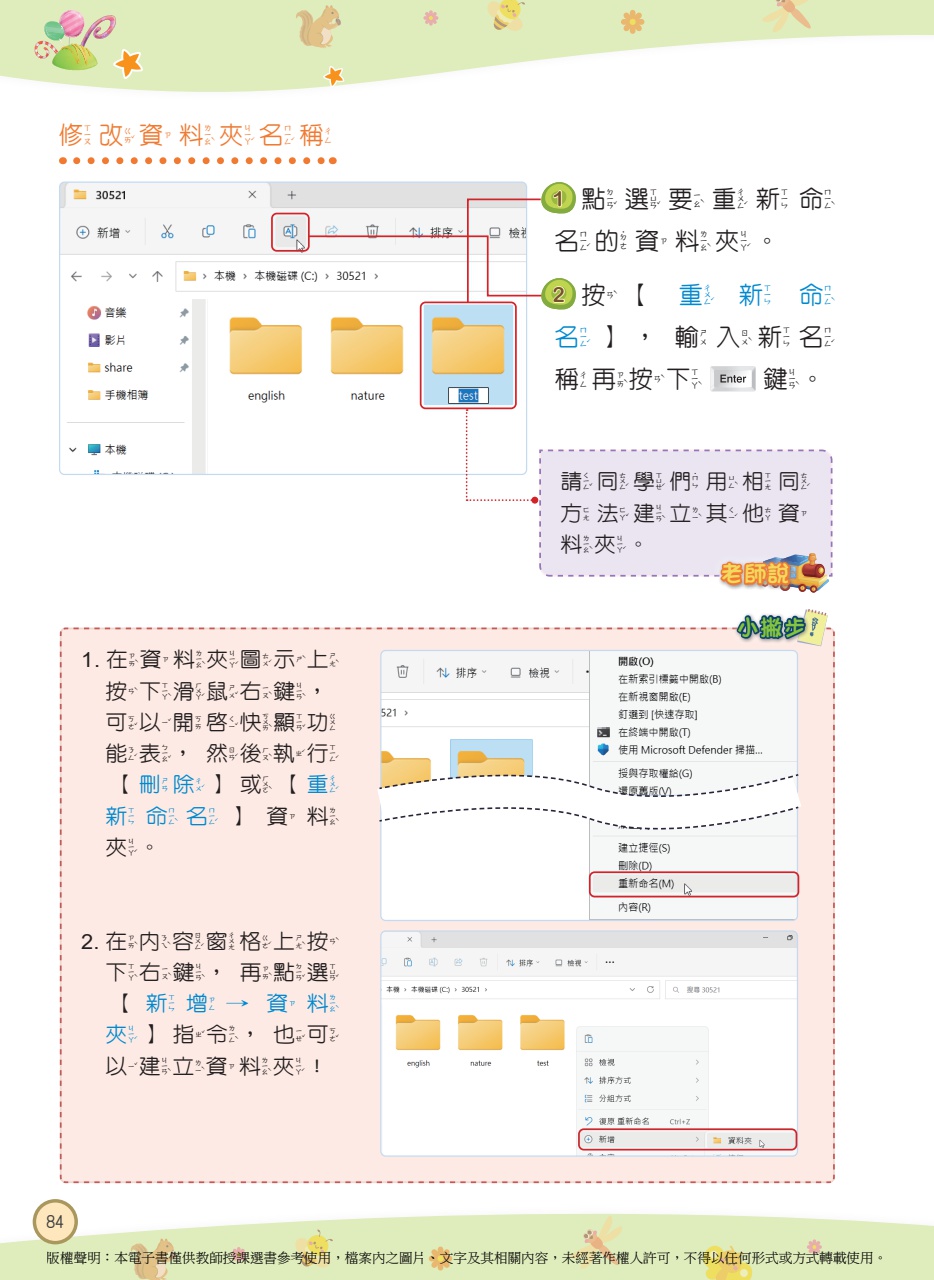The width and height of the screenshot is (934, 1280).
Task: Click the test folder name edit field
Action: pos(468,396)
